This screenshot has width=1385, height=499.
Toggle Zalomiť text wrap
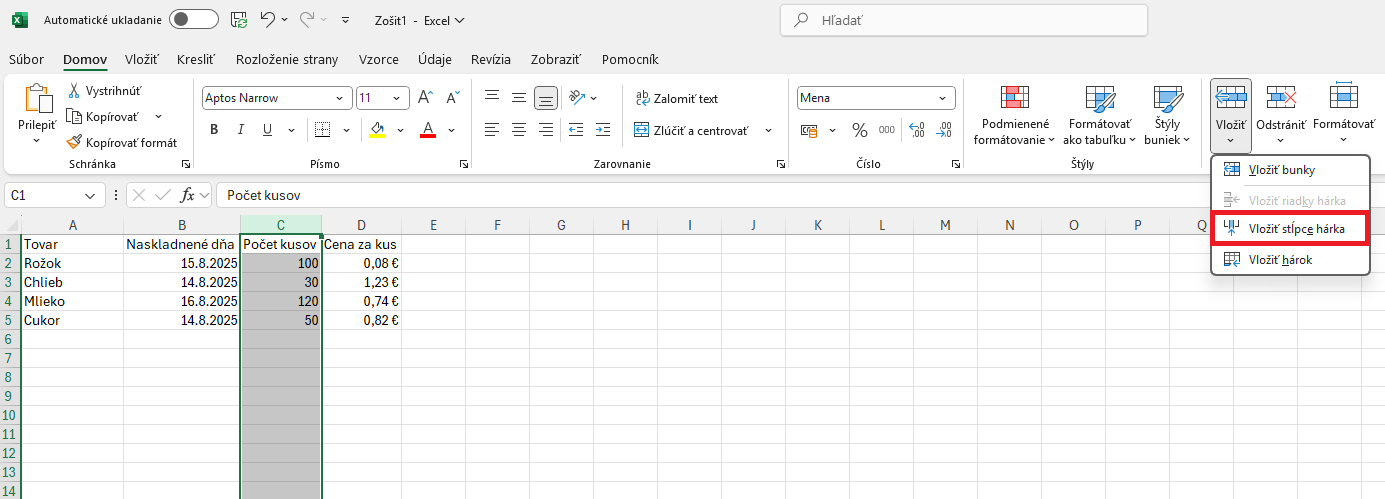click(677, 99)
